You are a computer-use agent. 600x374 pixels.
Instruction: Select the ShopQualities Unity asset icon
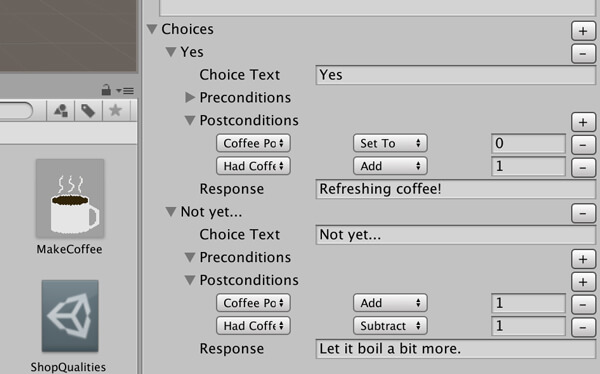coord(70,316)
